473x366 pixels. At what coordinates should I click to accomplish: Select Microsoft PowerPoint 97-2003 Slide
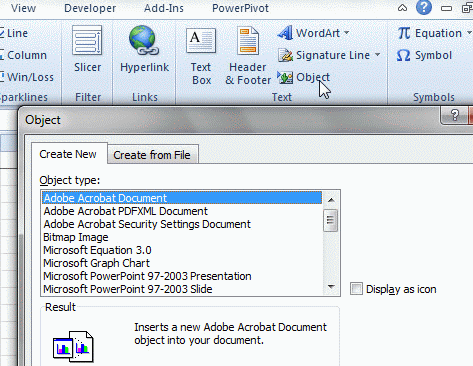point(182,289)
